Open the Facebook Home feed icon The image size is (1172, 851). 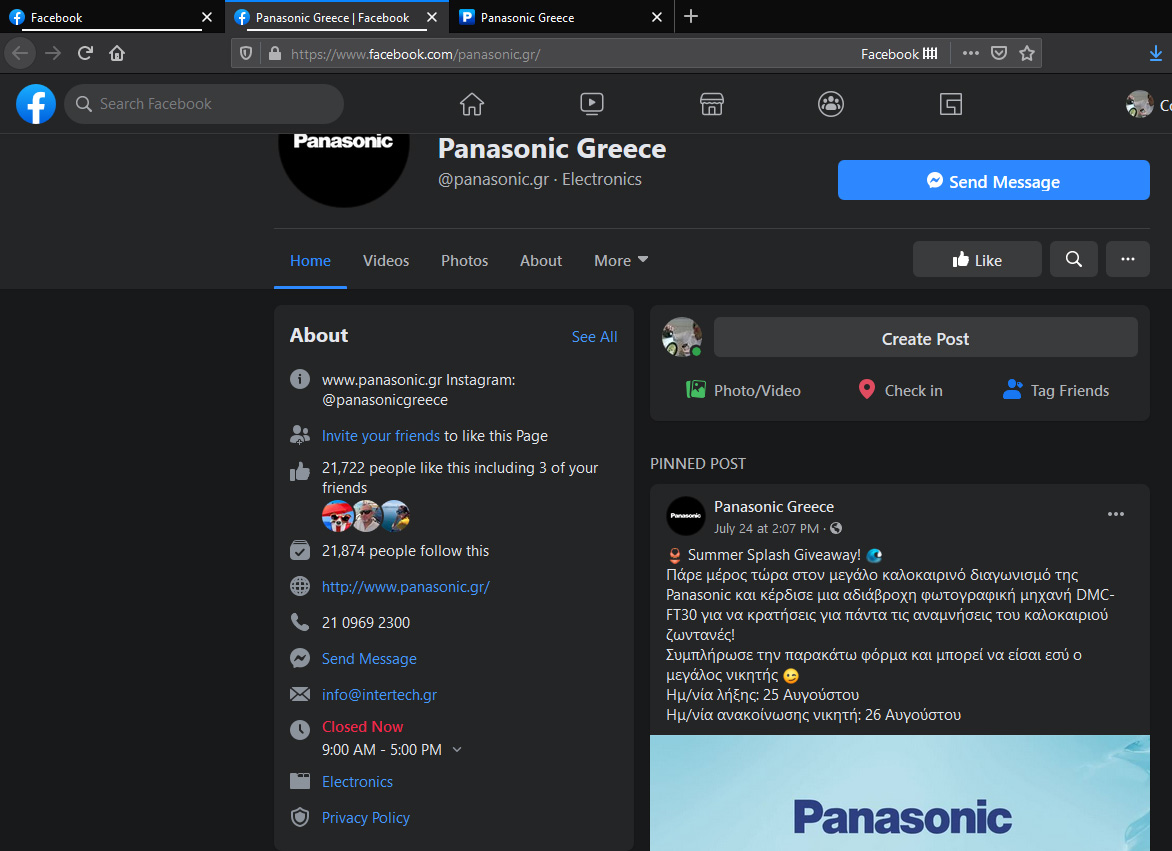(472, 104)
